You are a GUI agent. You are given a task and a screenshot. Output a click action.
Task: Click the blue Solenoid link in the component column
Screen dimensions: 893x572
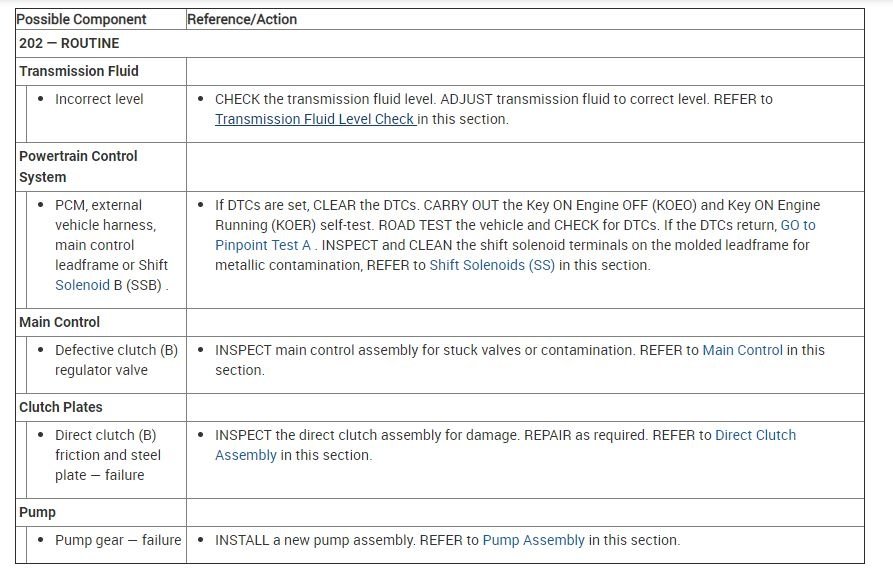82,285
